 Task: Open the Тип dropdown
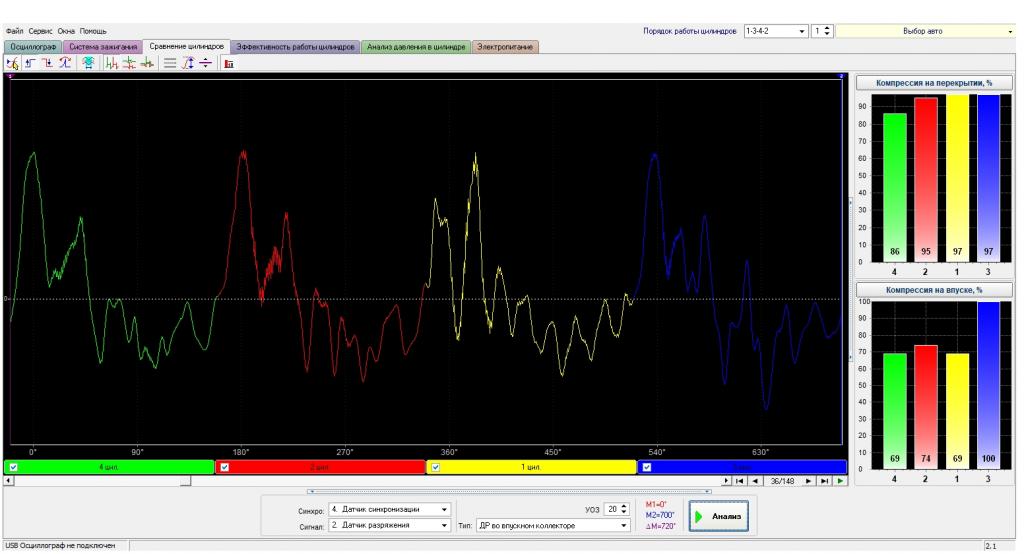(x=553, y=525)
